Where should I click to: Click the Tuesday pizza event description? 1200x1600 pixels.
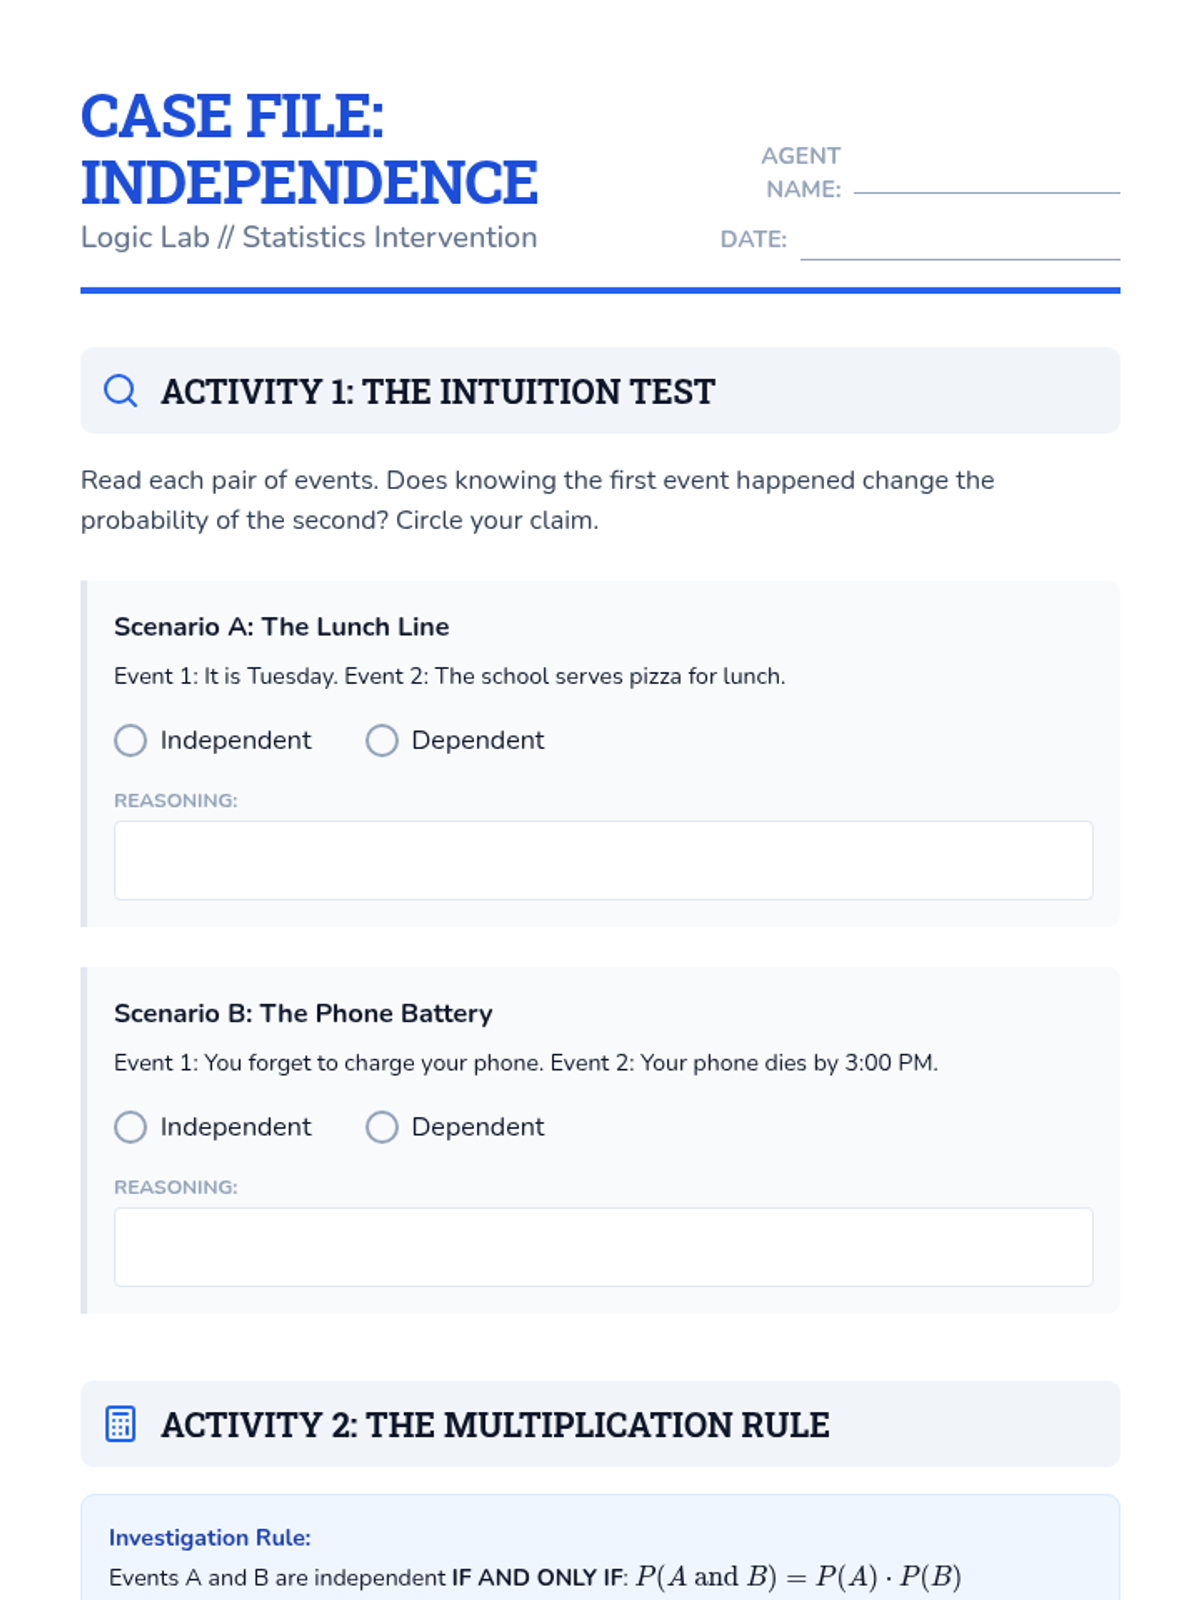(449, 677)
